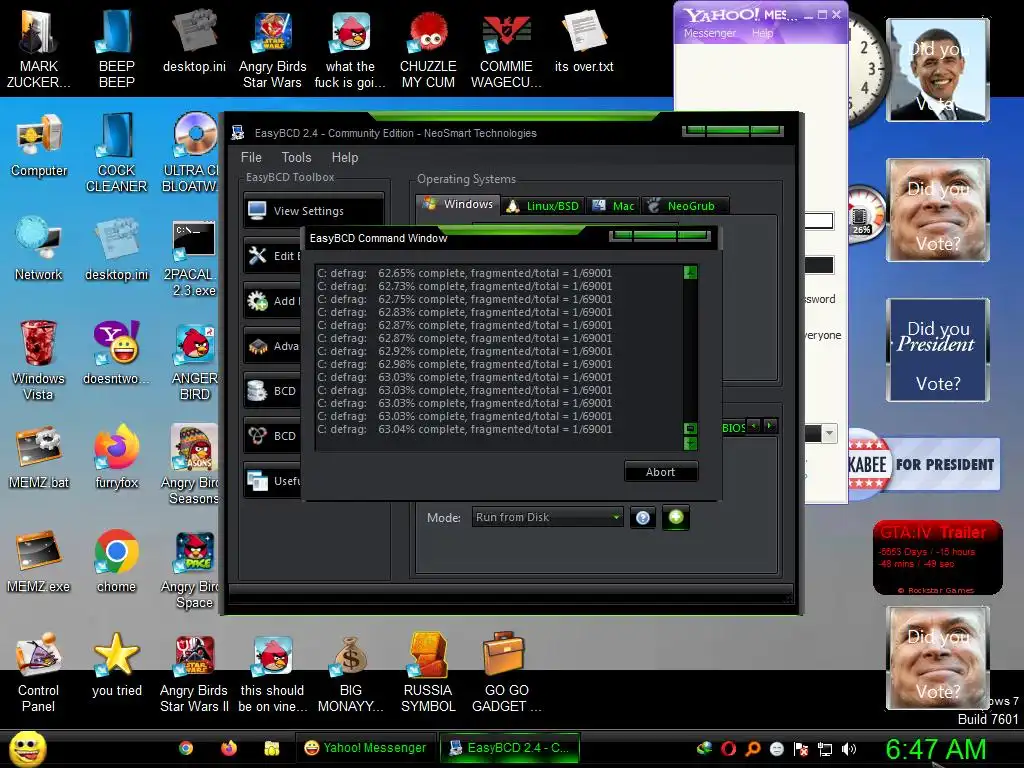Click tab scroll left arrow near BIOS
Viewport: 1024px width, 768px height.
coord(754,426)
